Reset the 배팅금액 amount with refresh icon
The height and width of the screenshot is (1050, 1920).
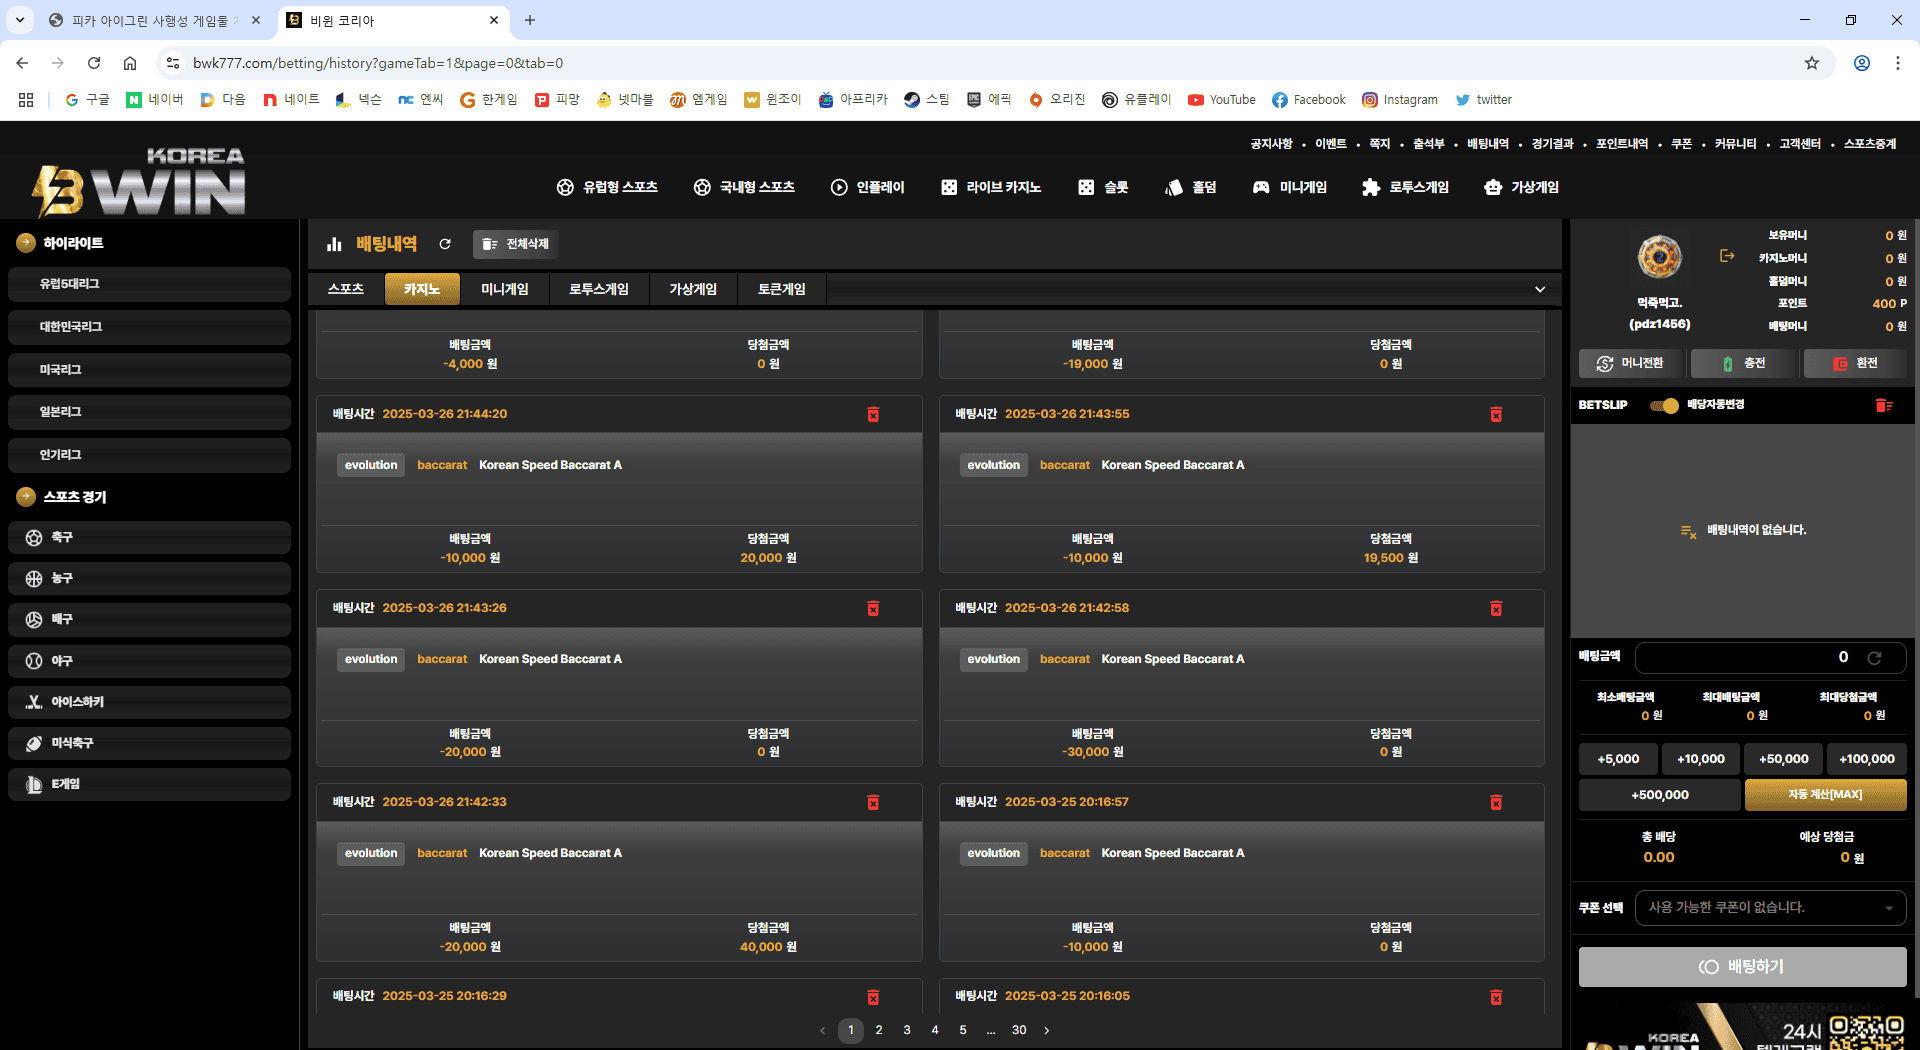pos(1874,657)
